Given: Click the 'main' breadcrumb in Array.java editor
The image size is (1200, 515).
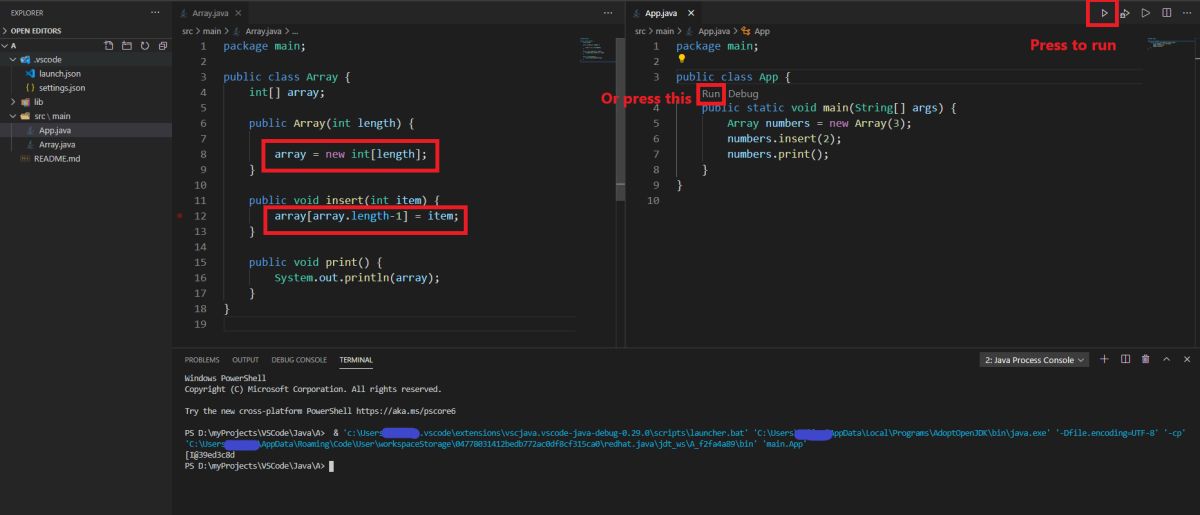Looking at the screenshot, I should click(213, 32).
